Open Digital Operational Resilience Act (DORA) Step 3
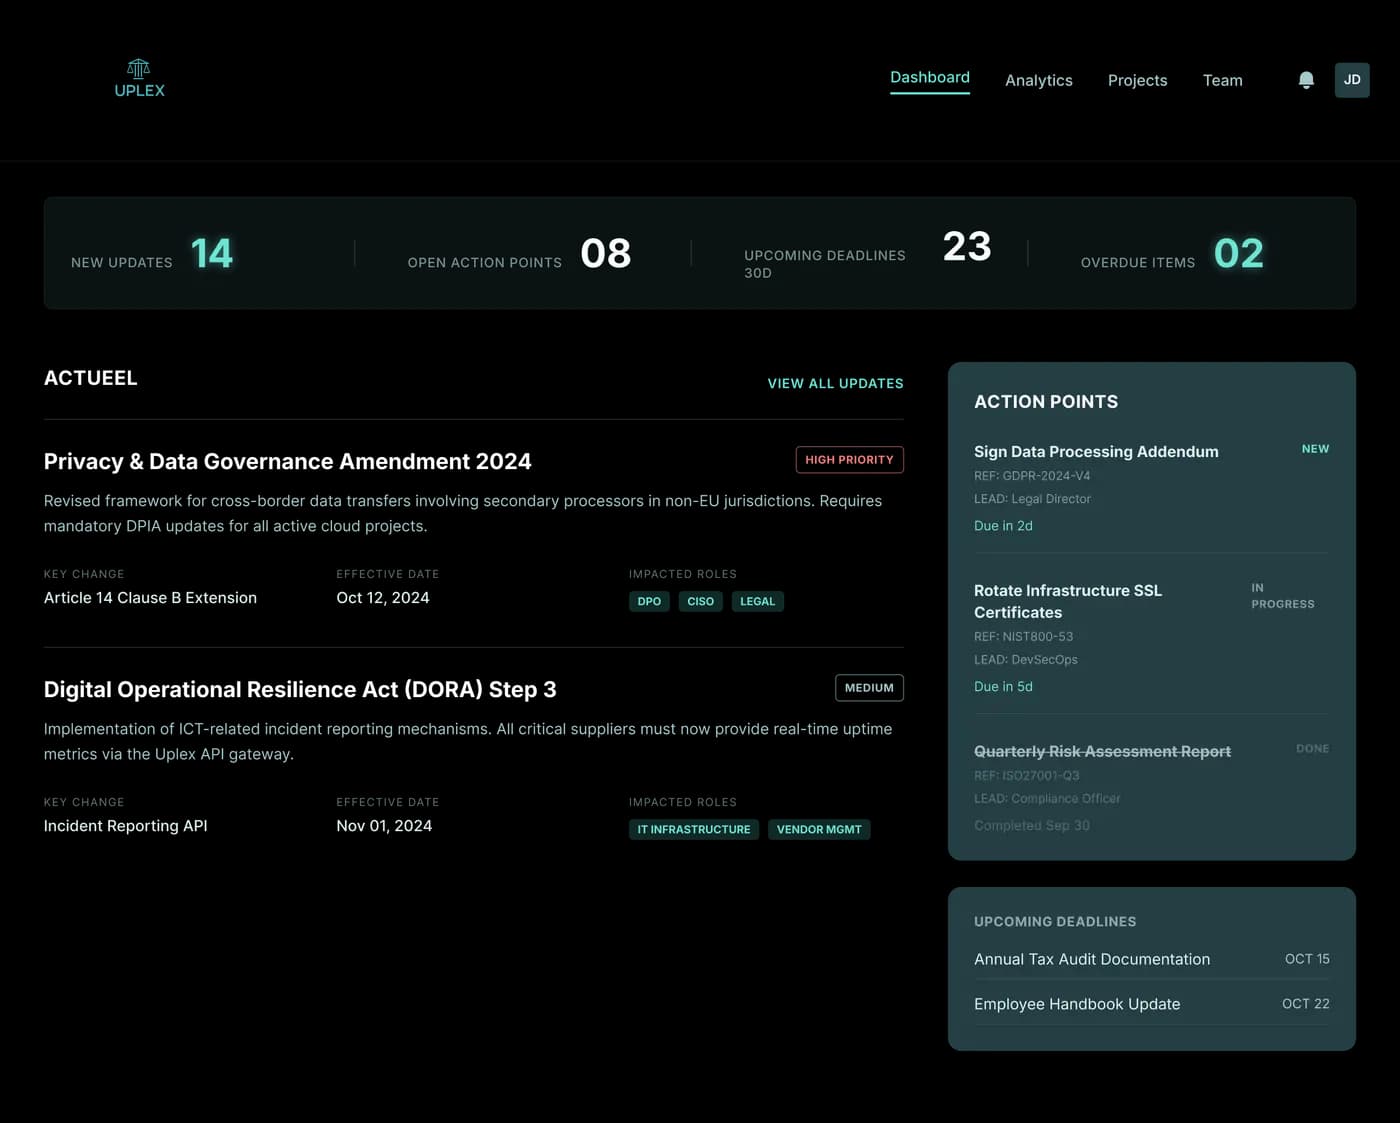Screen dimensions: 1400x1123 [300, 689]
